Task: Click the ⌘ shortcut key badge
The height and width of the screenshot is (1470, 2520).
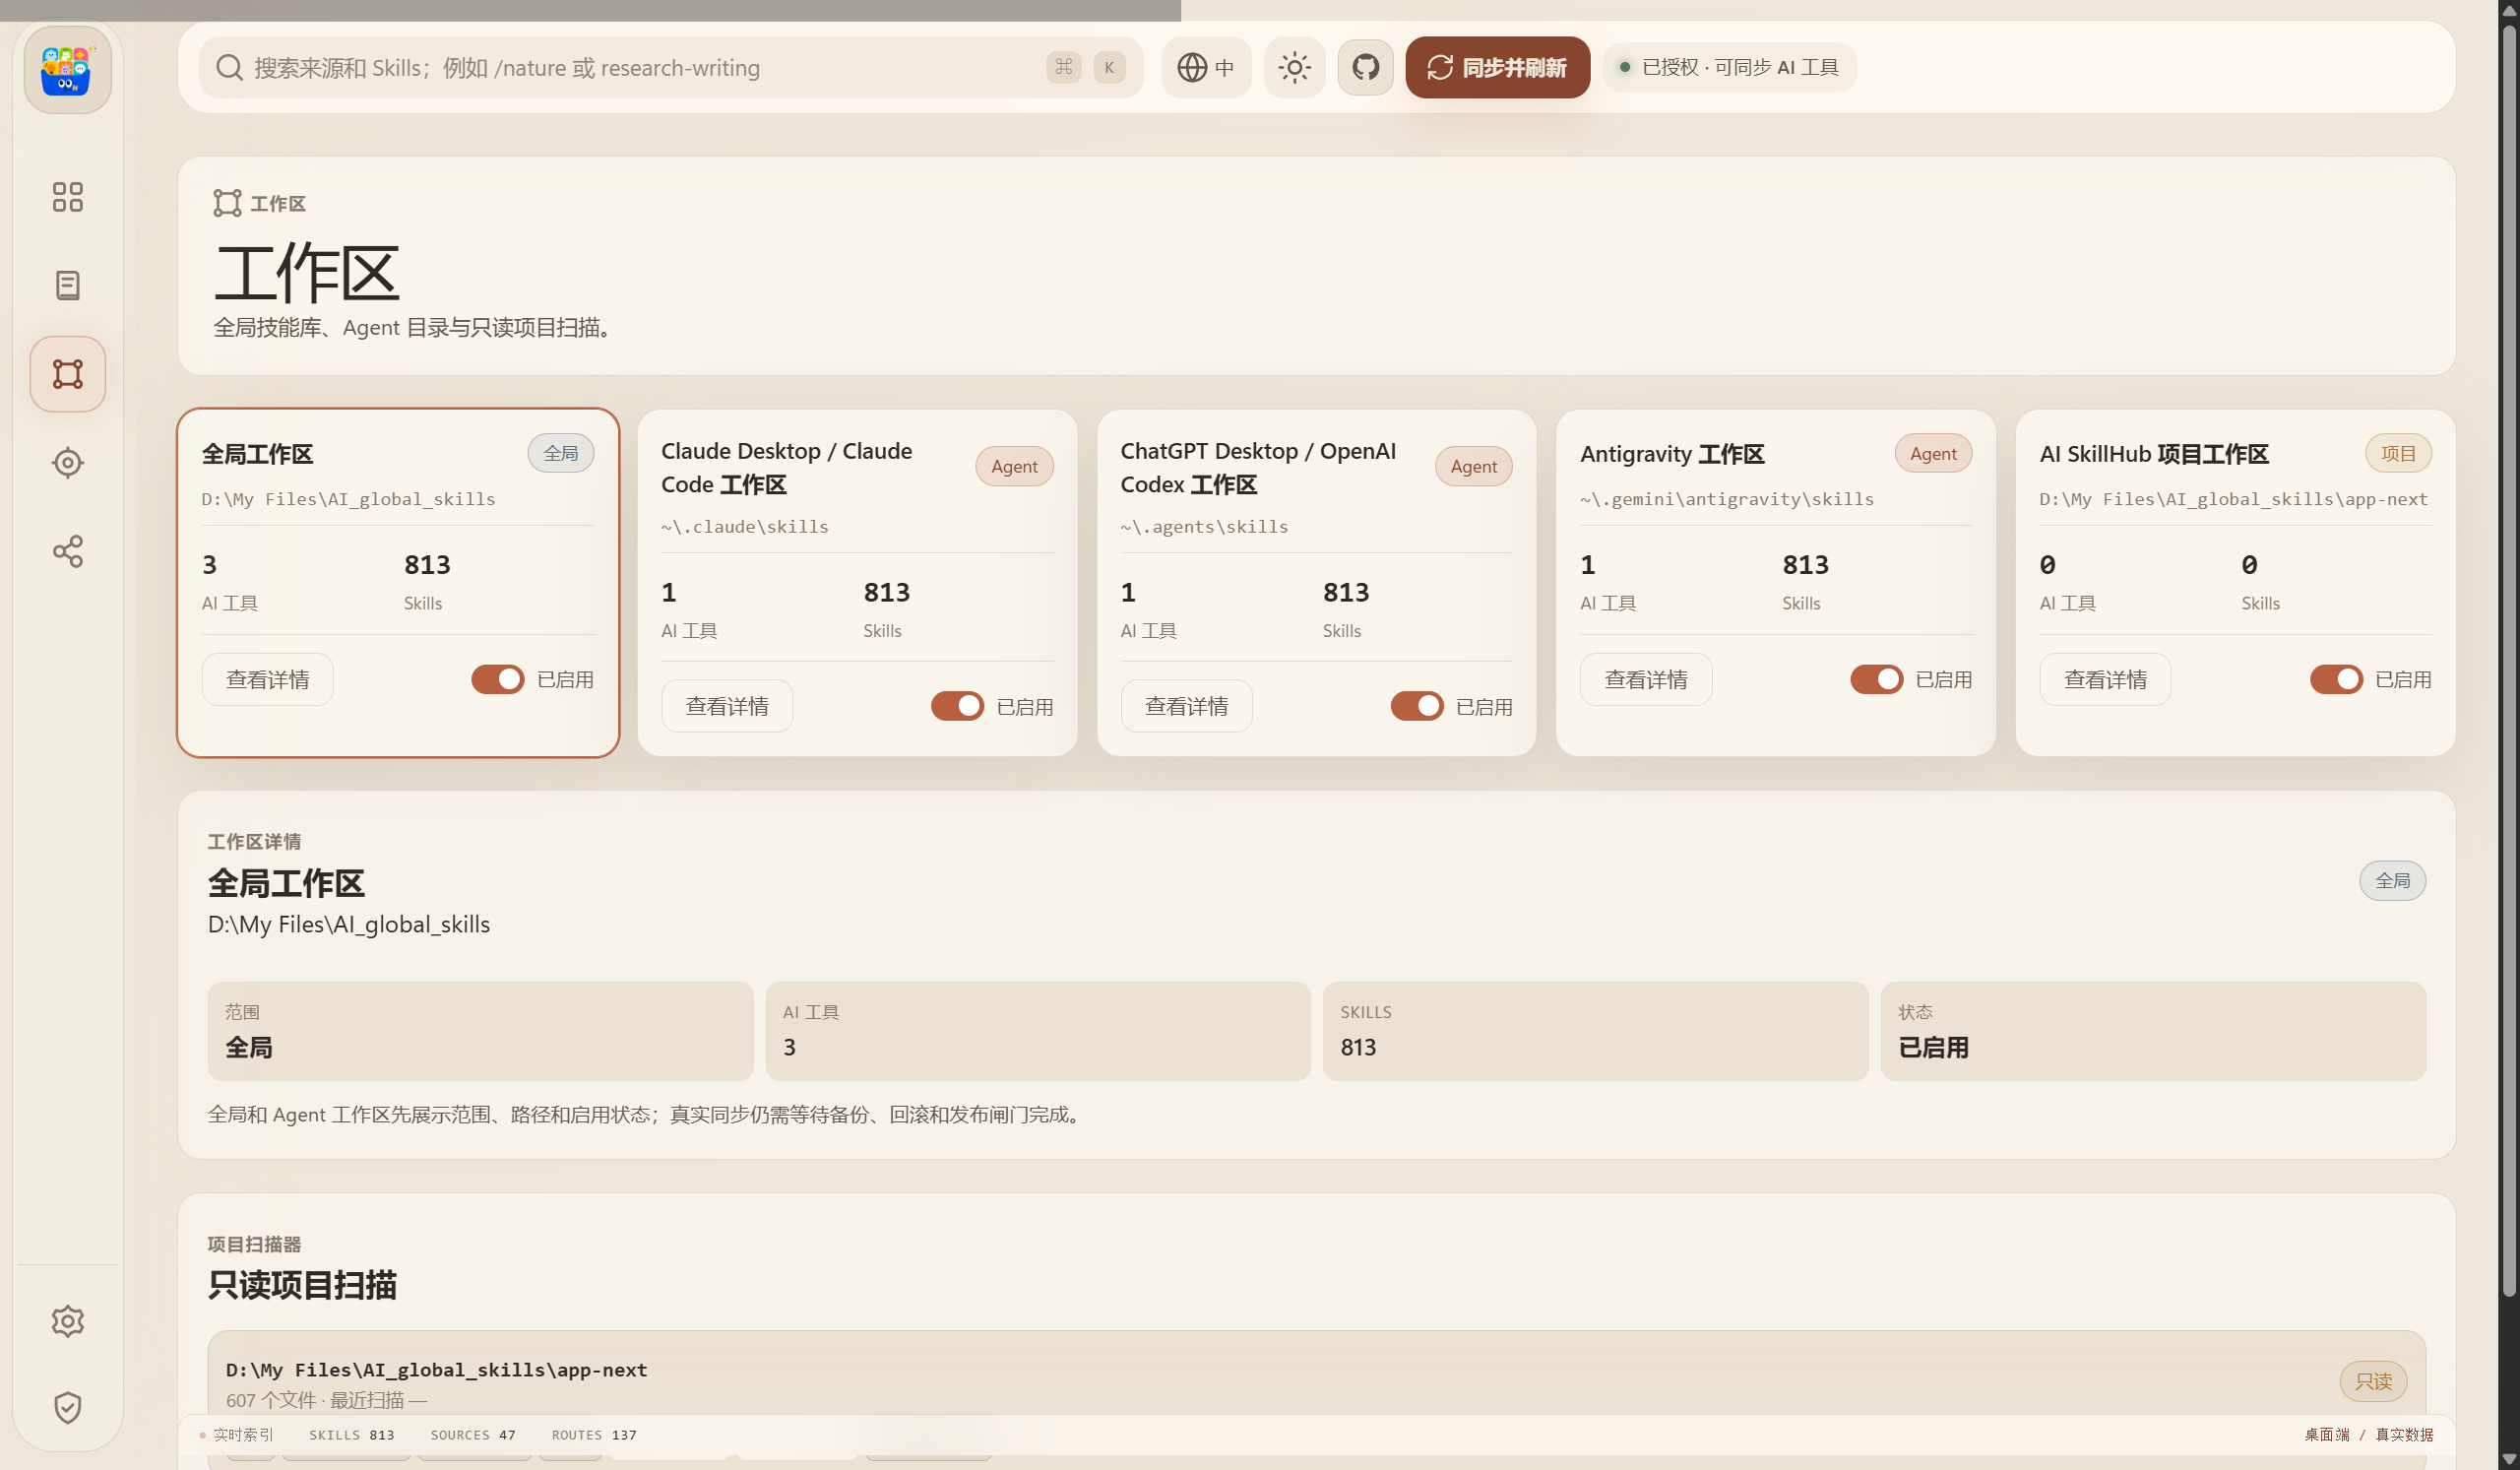Action: click(x=1063, y=67)
